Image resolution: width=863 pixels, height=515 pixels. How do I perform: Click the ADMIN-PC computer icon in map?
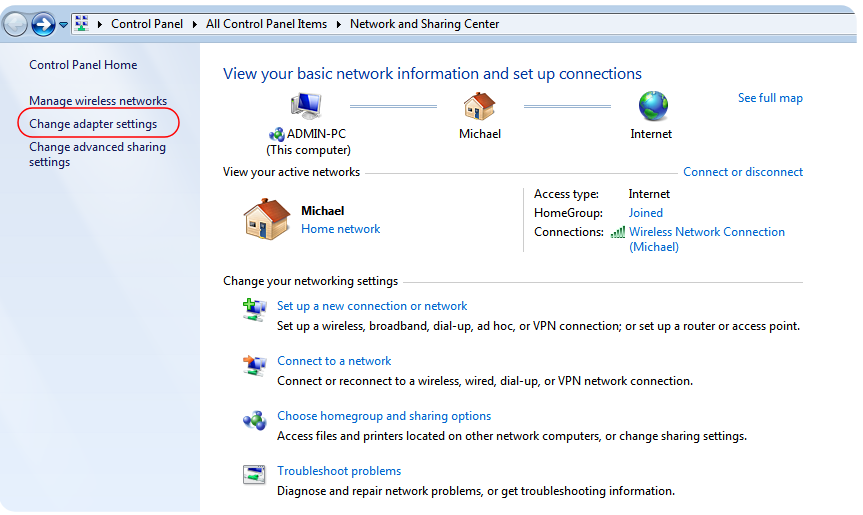point(306,106)
